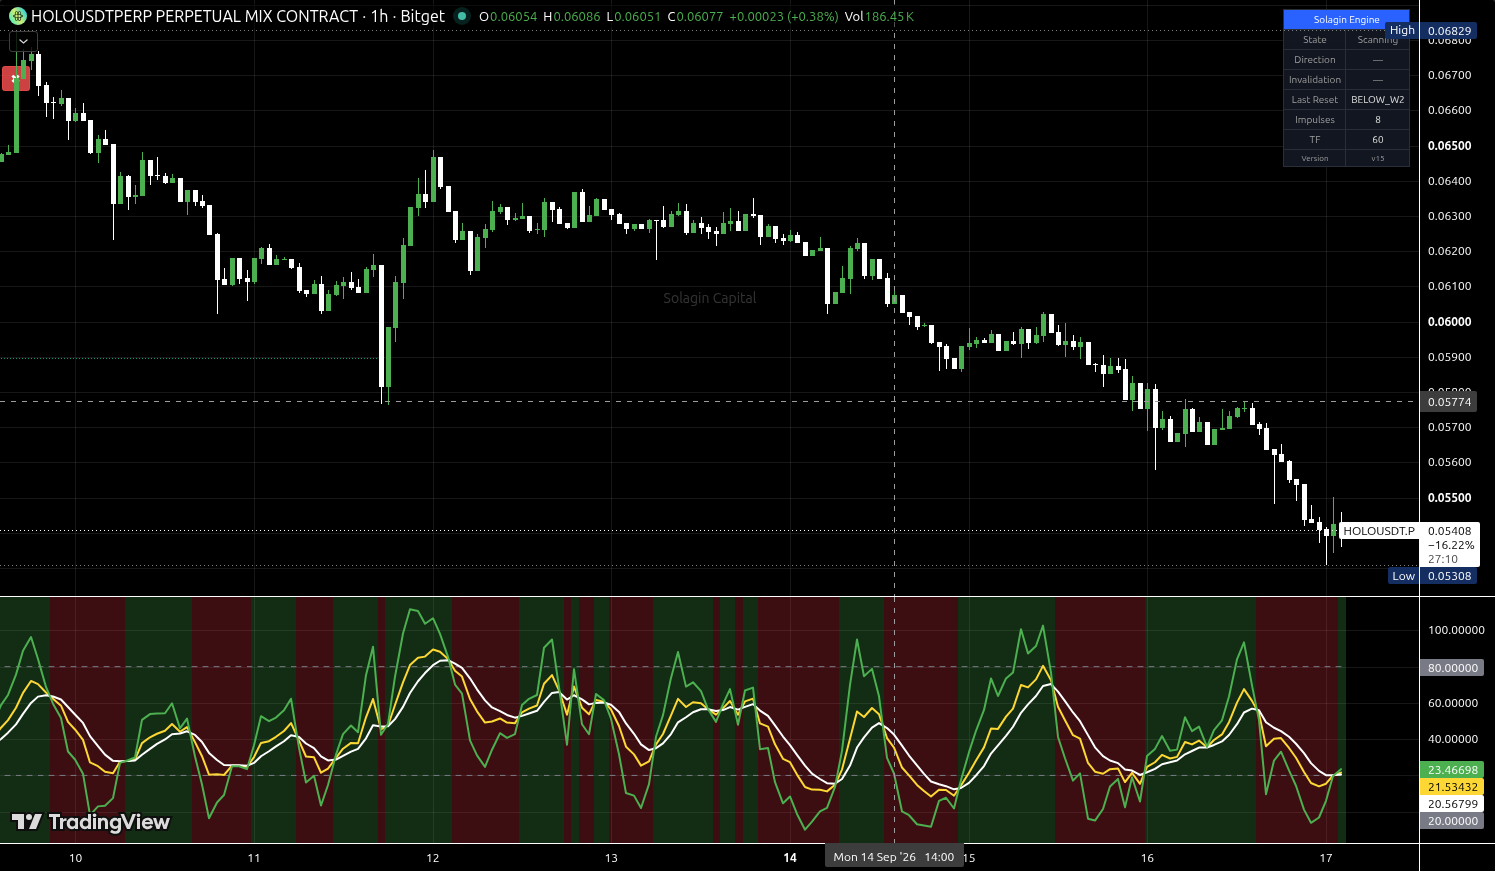1495x871 pixels.
Task: Click the Solagin Engine table header
Action: click(1346, 19)
